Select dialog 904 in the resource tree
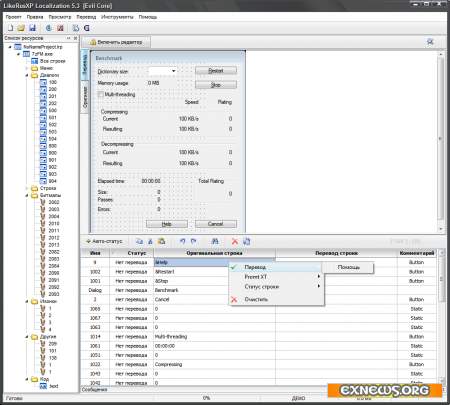Viewport: 450px width, 405px height. pyautogui.click(x=53, y=181)
